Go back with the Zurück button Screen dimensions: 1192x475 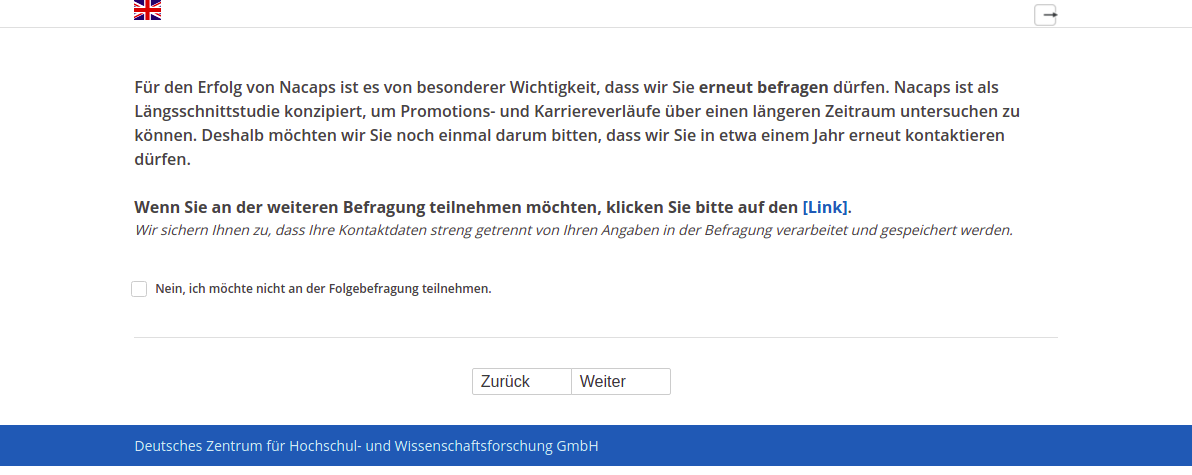pyautogui.click(x=522, y=382)
